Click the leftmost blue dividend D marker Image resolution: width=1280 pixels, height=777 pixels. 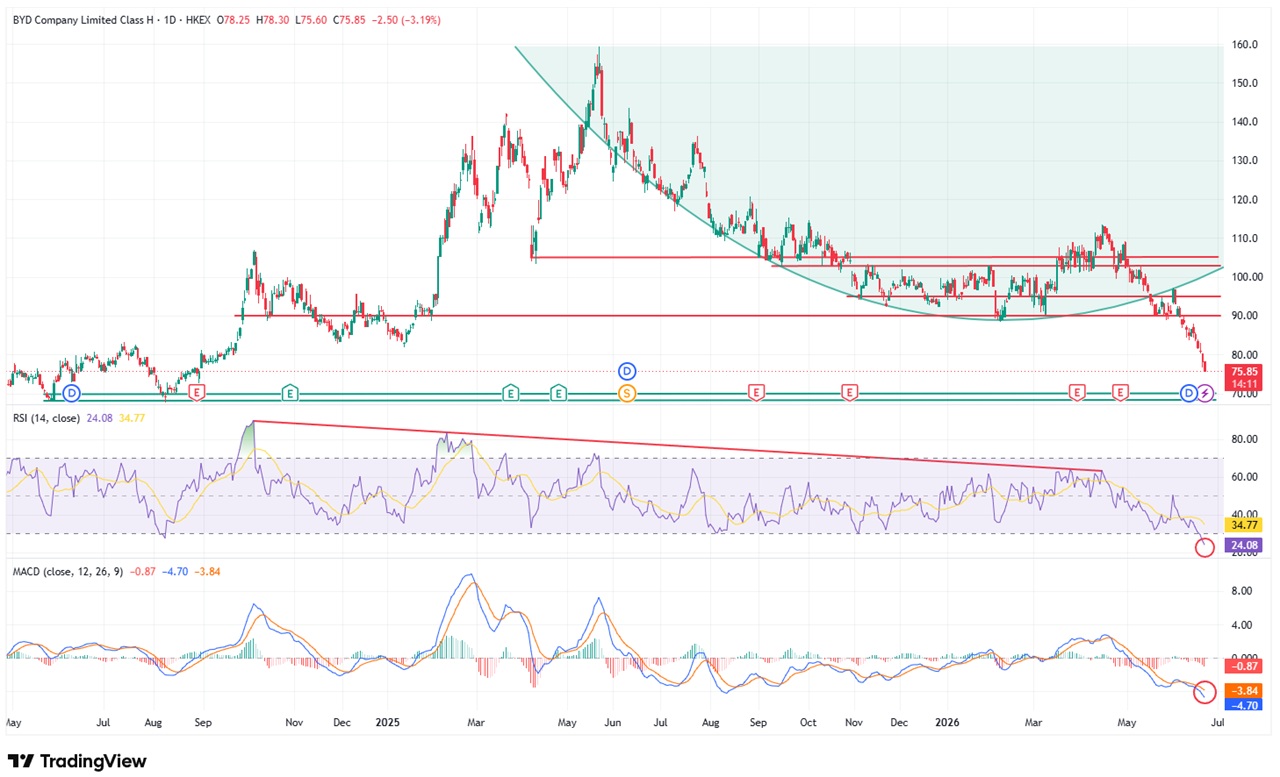[x=70, y=392]
